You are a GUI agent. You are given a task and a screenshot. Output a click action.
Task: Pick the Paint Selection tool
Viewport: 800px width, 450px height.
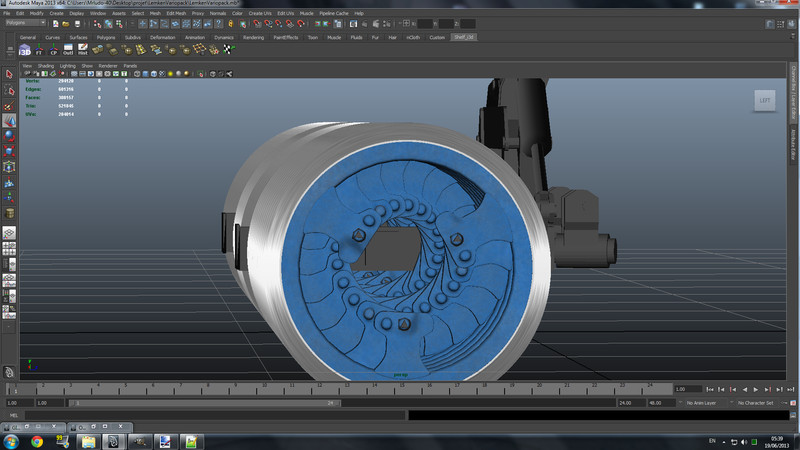[9, 106]
